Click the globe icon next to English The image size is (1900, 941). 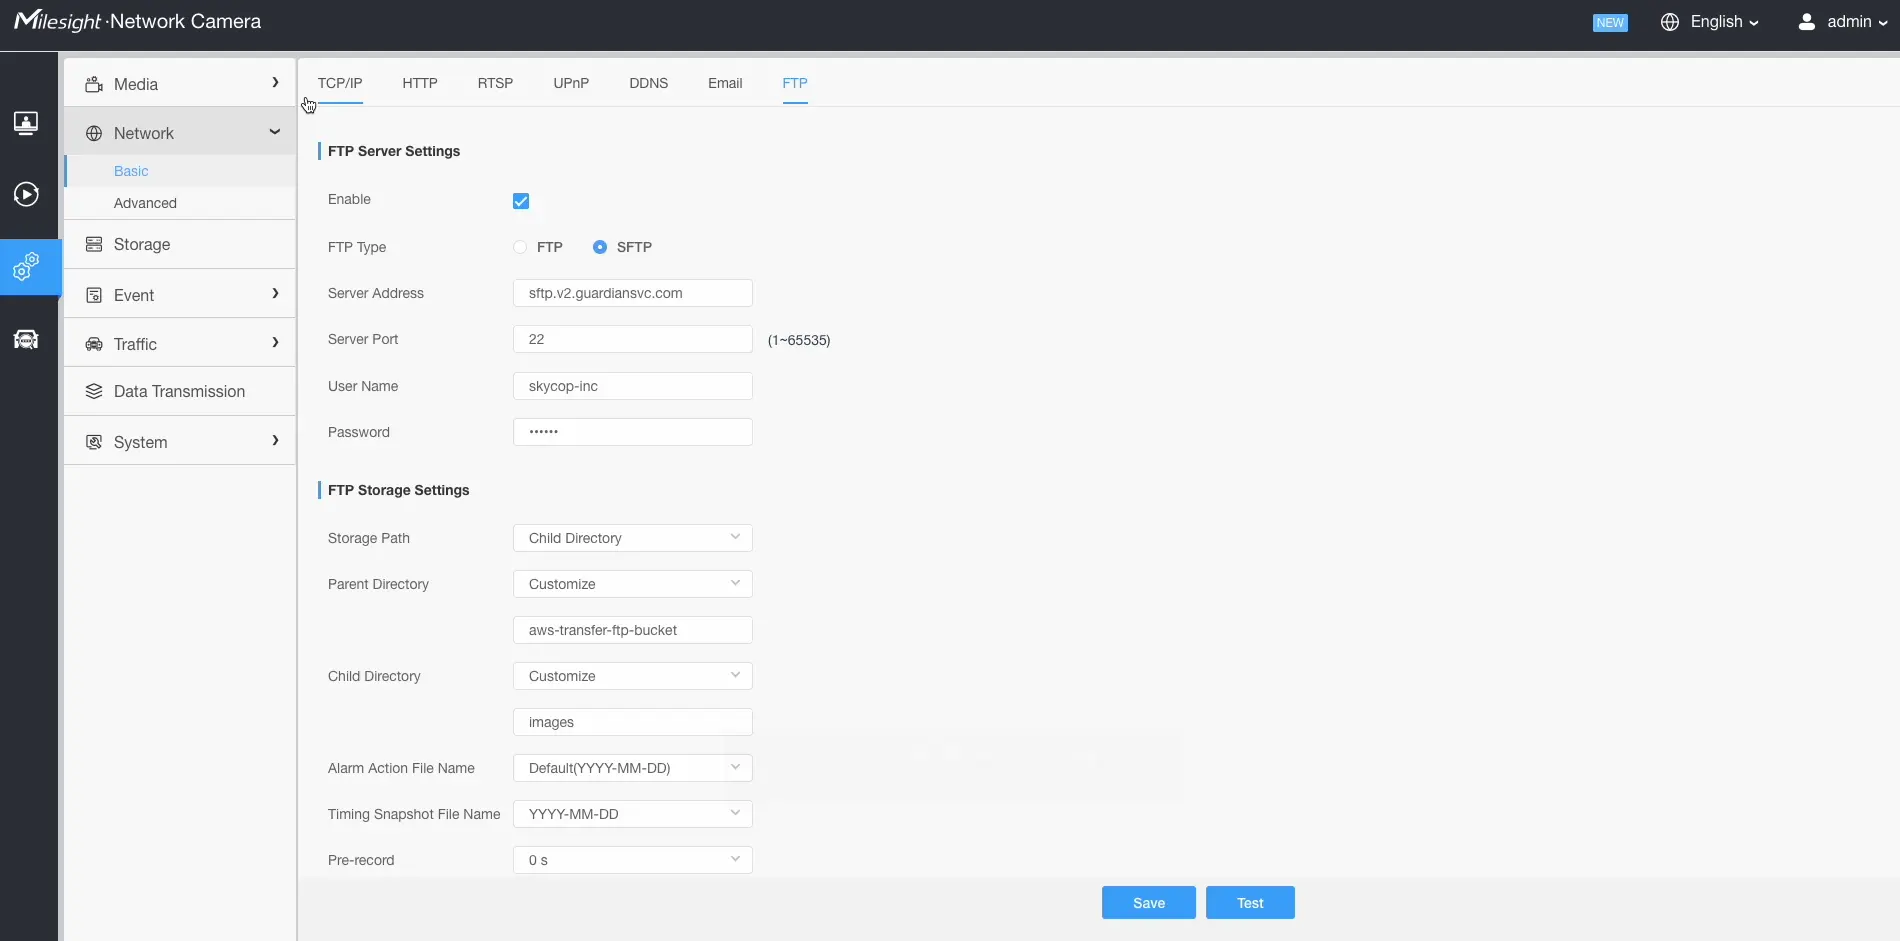[1668, 21]
